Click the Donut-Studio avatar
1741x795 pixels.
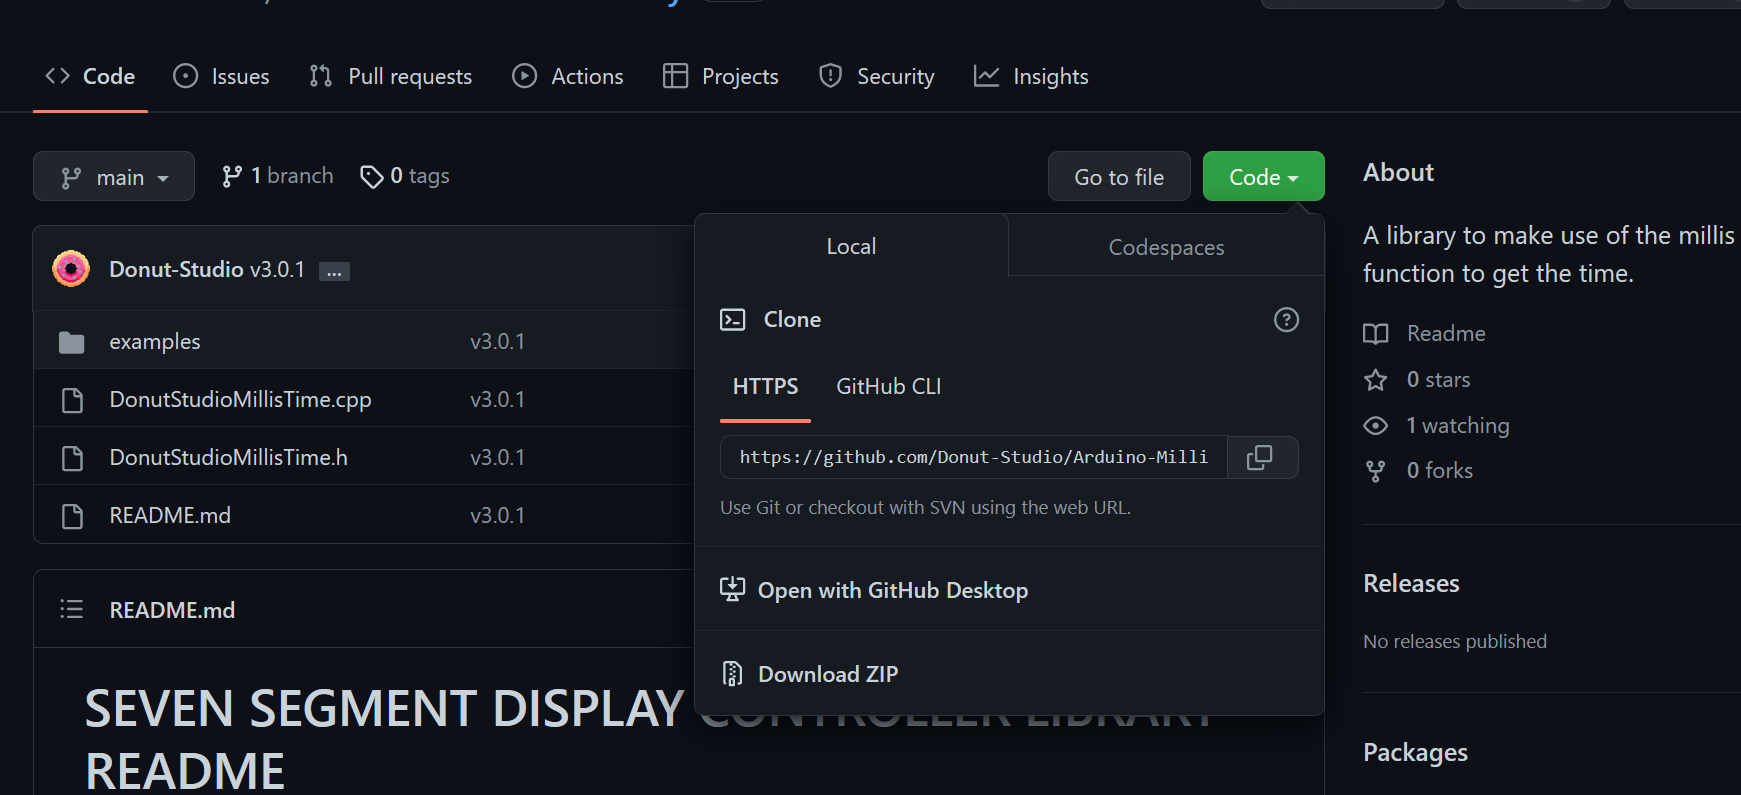[x=71, y=268]
